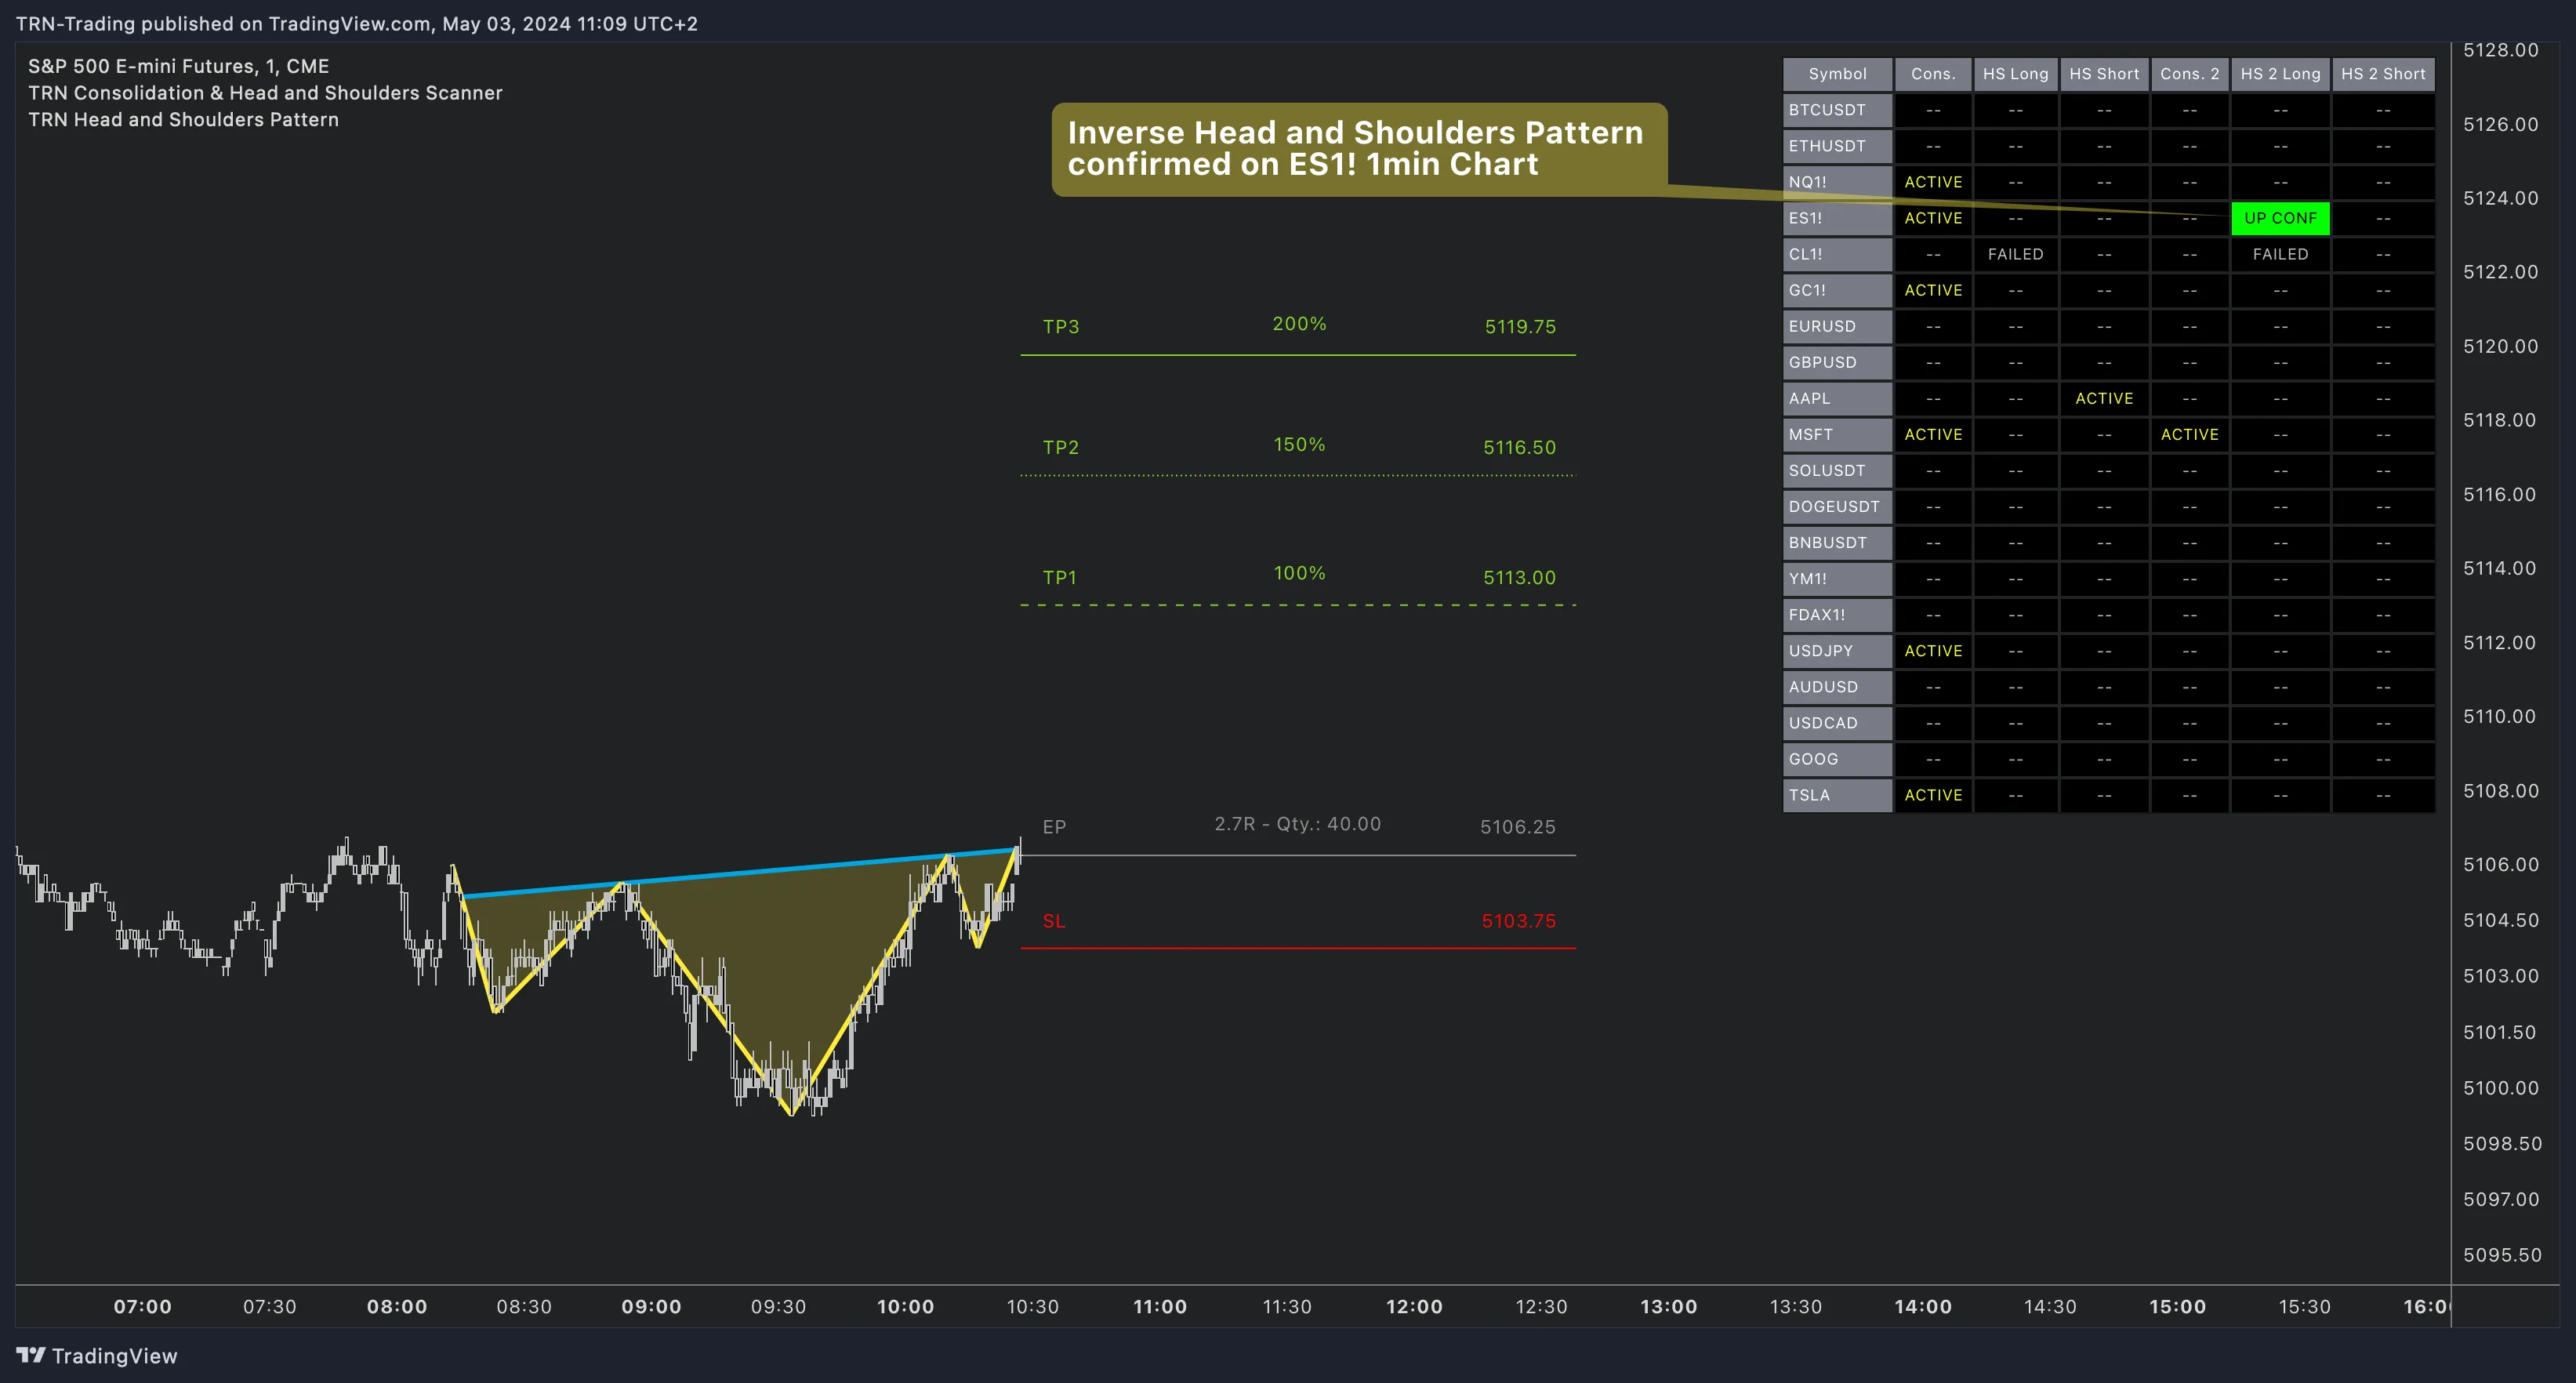Click the TRN Consolidation & Head and Shoulders Scanner title
This screenshot has width=2576, height=1383.
pos(266,92)
